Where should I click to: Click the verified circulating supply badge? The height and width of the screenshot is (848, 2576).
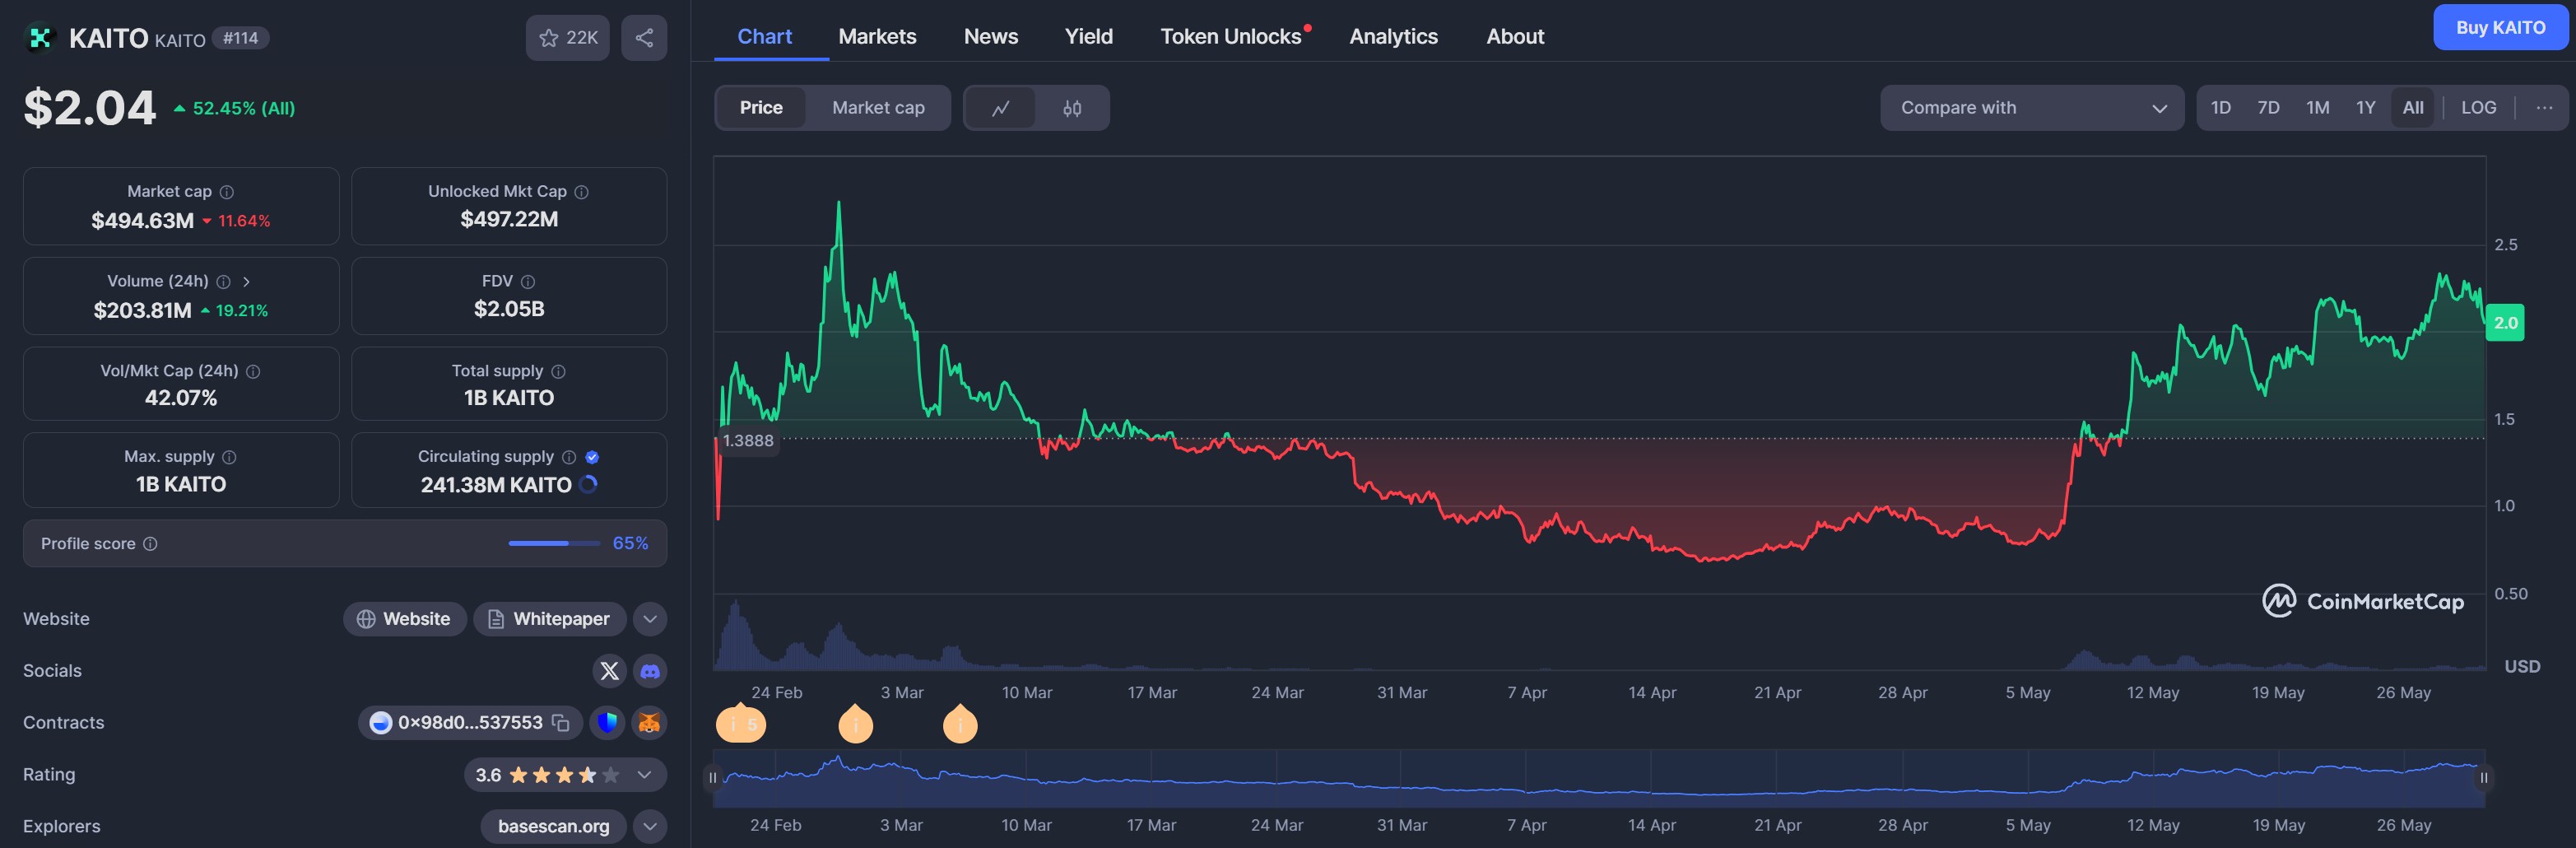click(592, 457)
